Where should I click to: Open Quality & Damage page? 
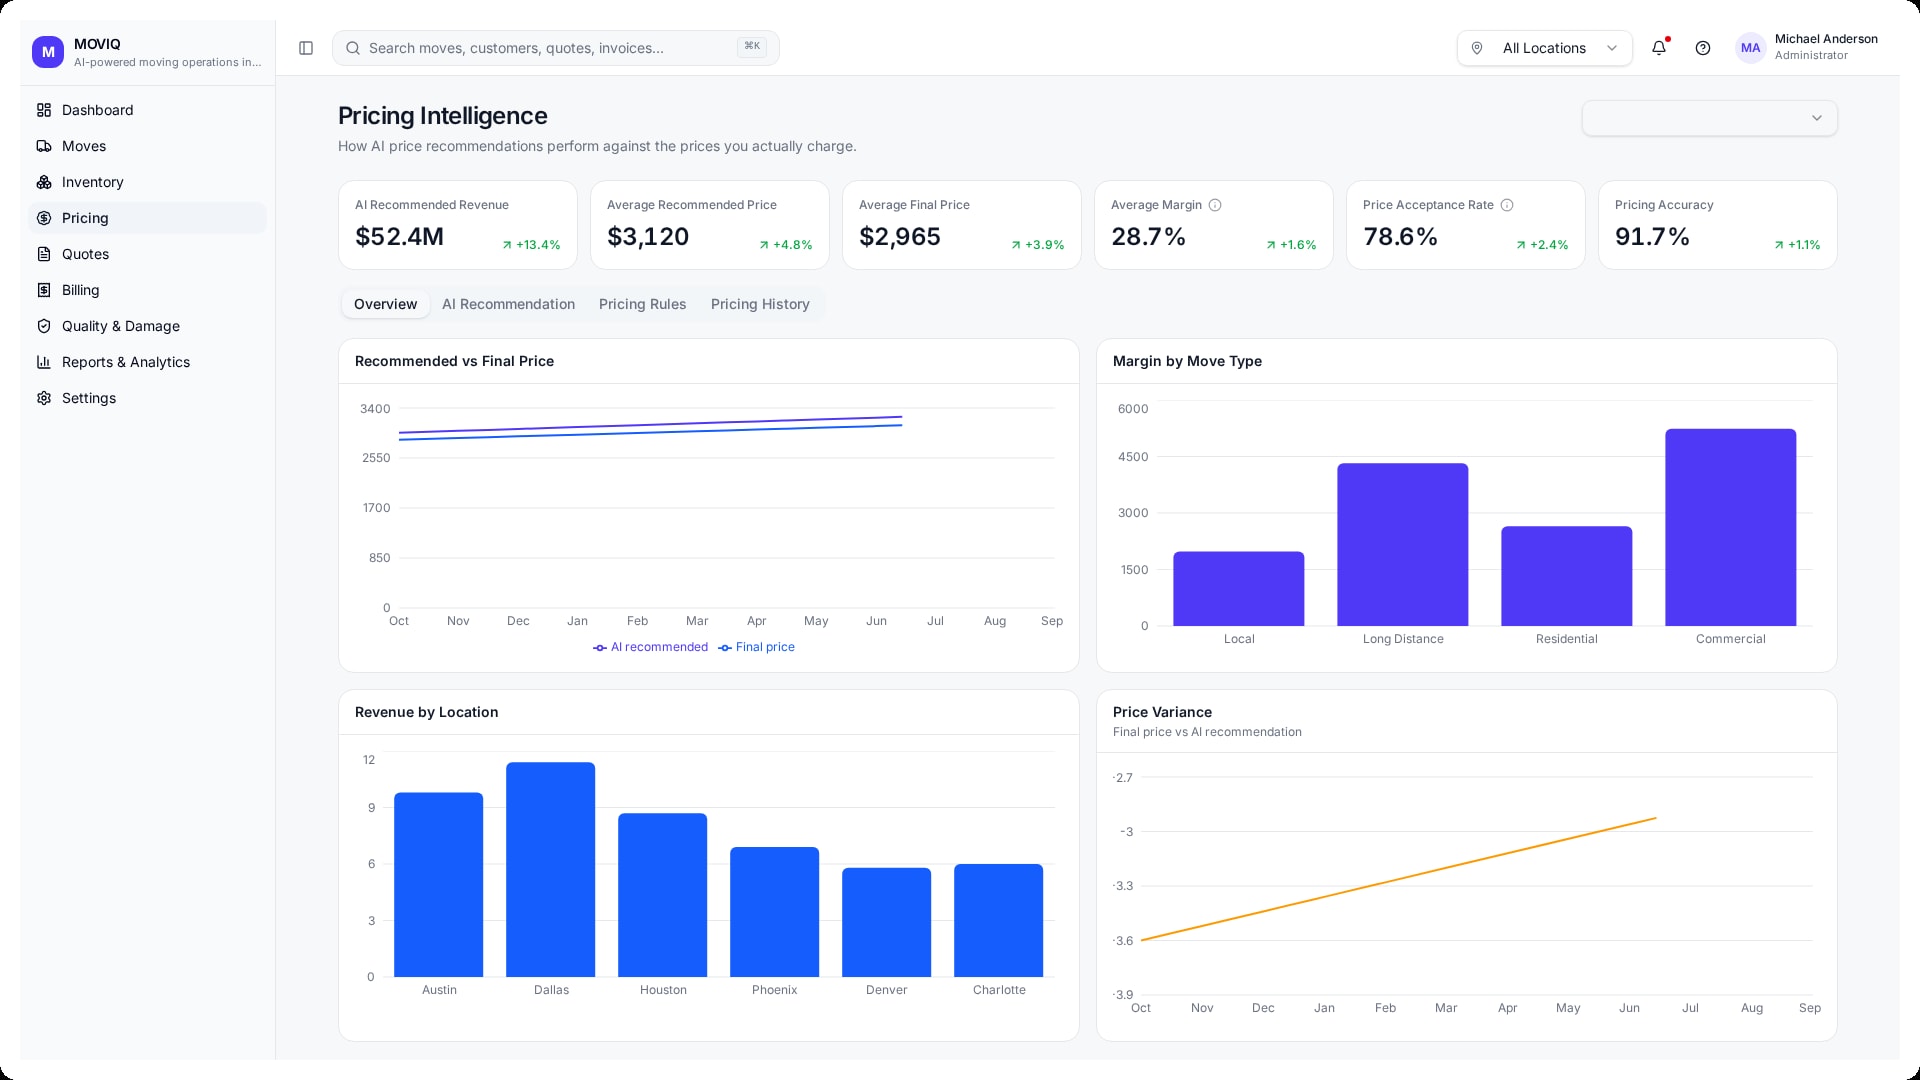click(x=147, y=326)
